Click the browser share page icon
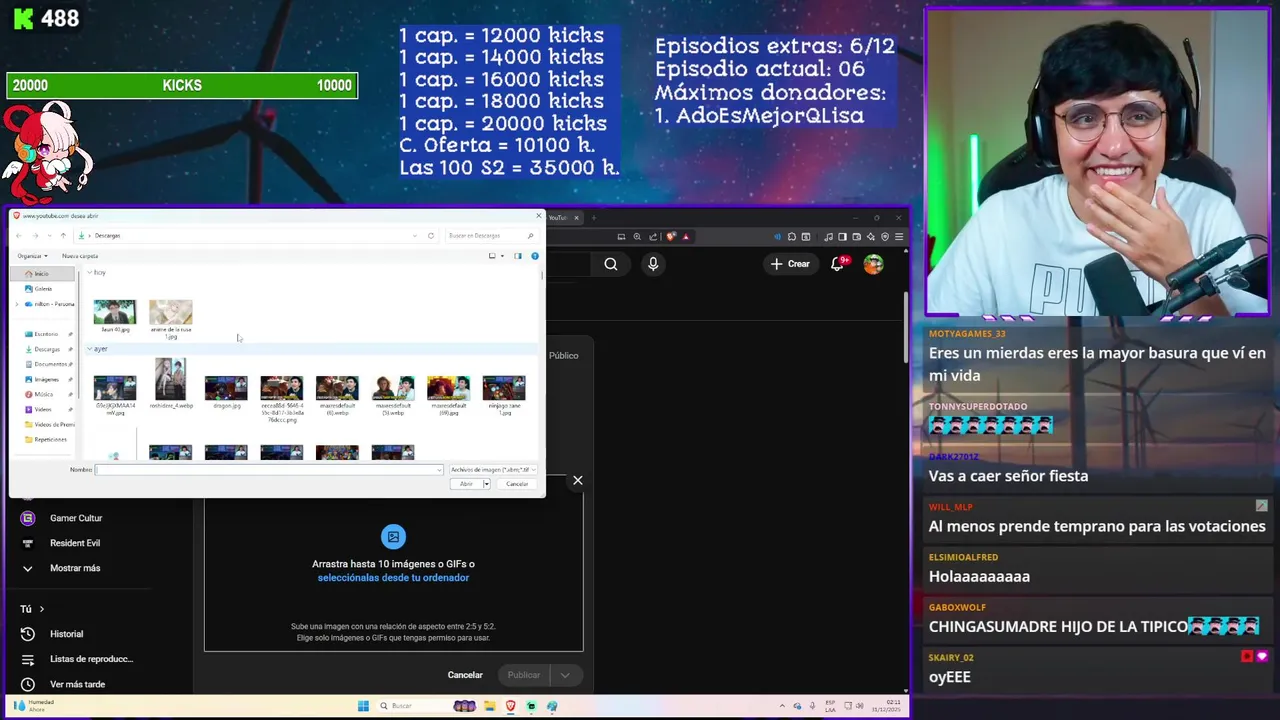Screen dimensions: 1280x720 653,237
